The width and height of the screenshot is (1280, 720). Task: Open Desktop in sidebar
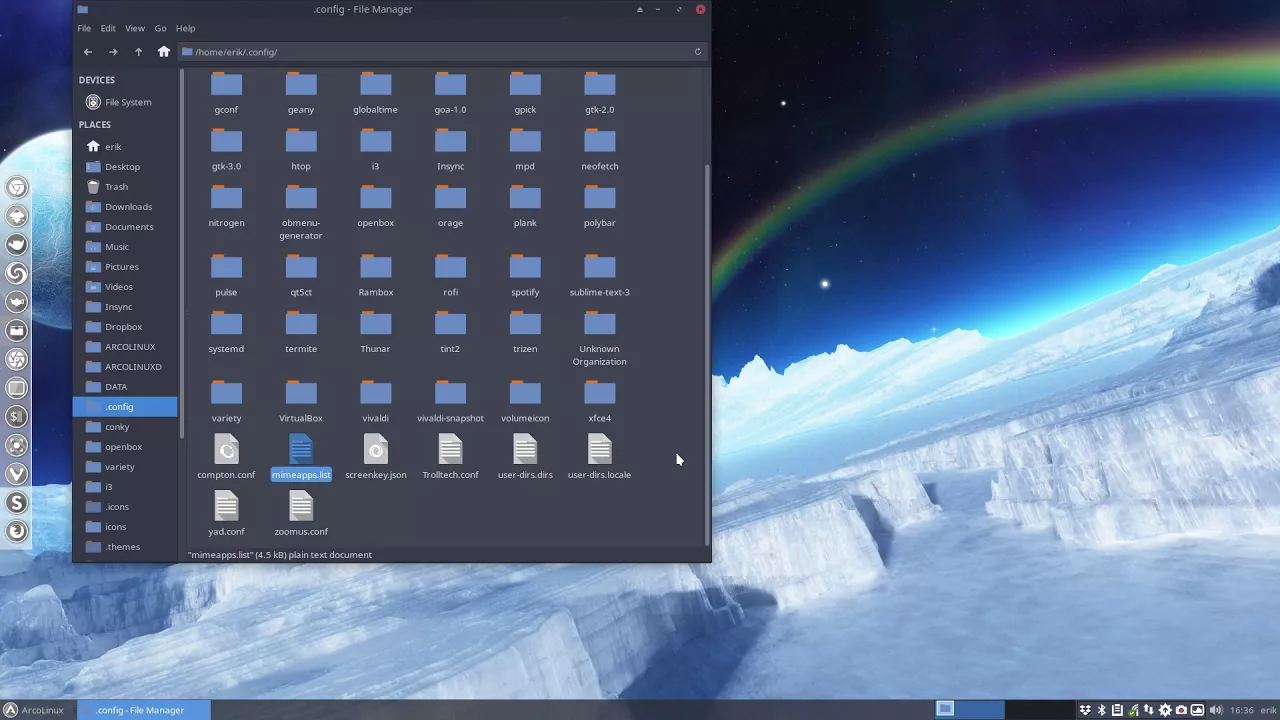tap(125, 167)
